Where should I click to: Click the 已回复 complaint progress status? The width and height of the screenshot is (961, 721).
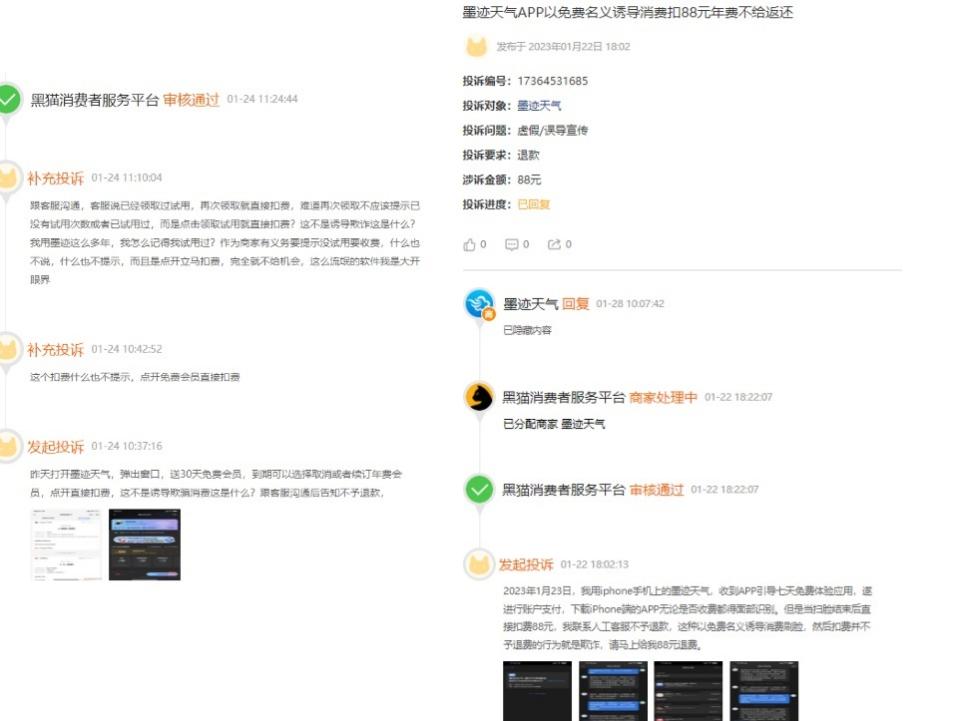(533, 204)
